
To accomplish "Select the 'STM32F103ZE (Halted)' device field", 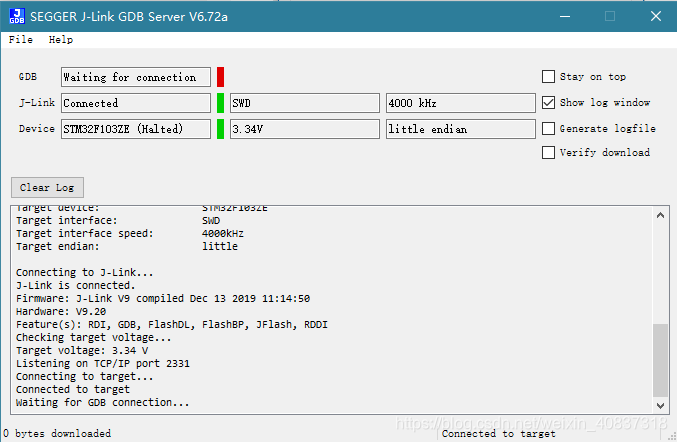I will 136,129.
